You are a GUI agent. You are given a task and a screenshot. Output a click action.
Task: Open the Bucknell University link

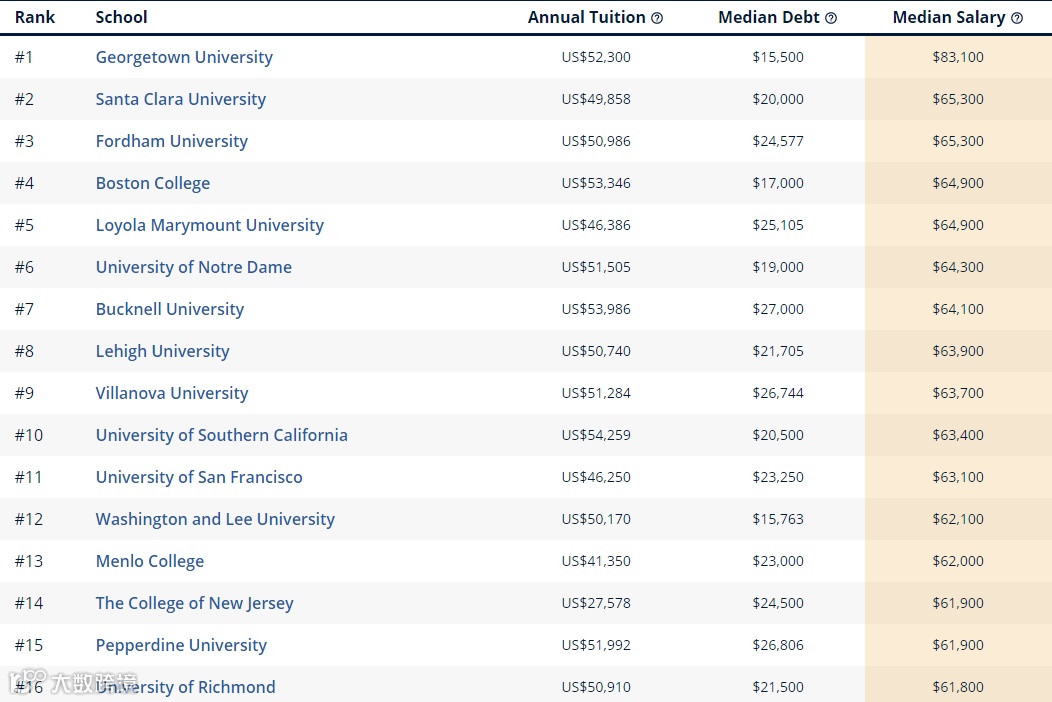pyautogui.click(x=170, y=309)
